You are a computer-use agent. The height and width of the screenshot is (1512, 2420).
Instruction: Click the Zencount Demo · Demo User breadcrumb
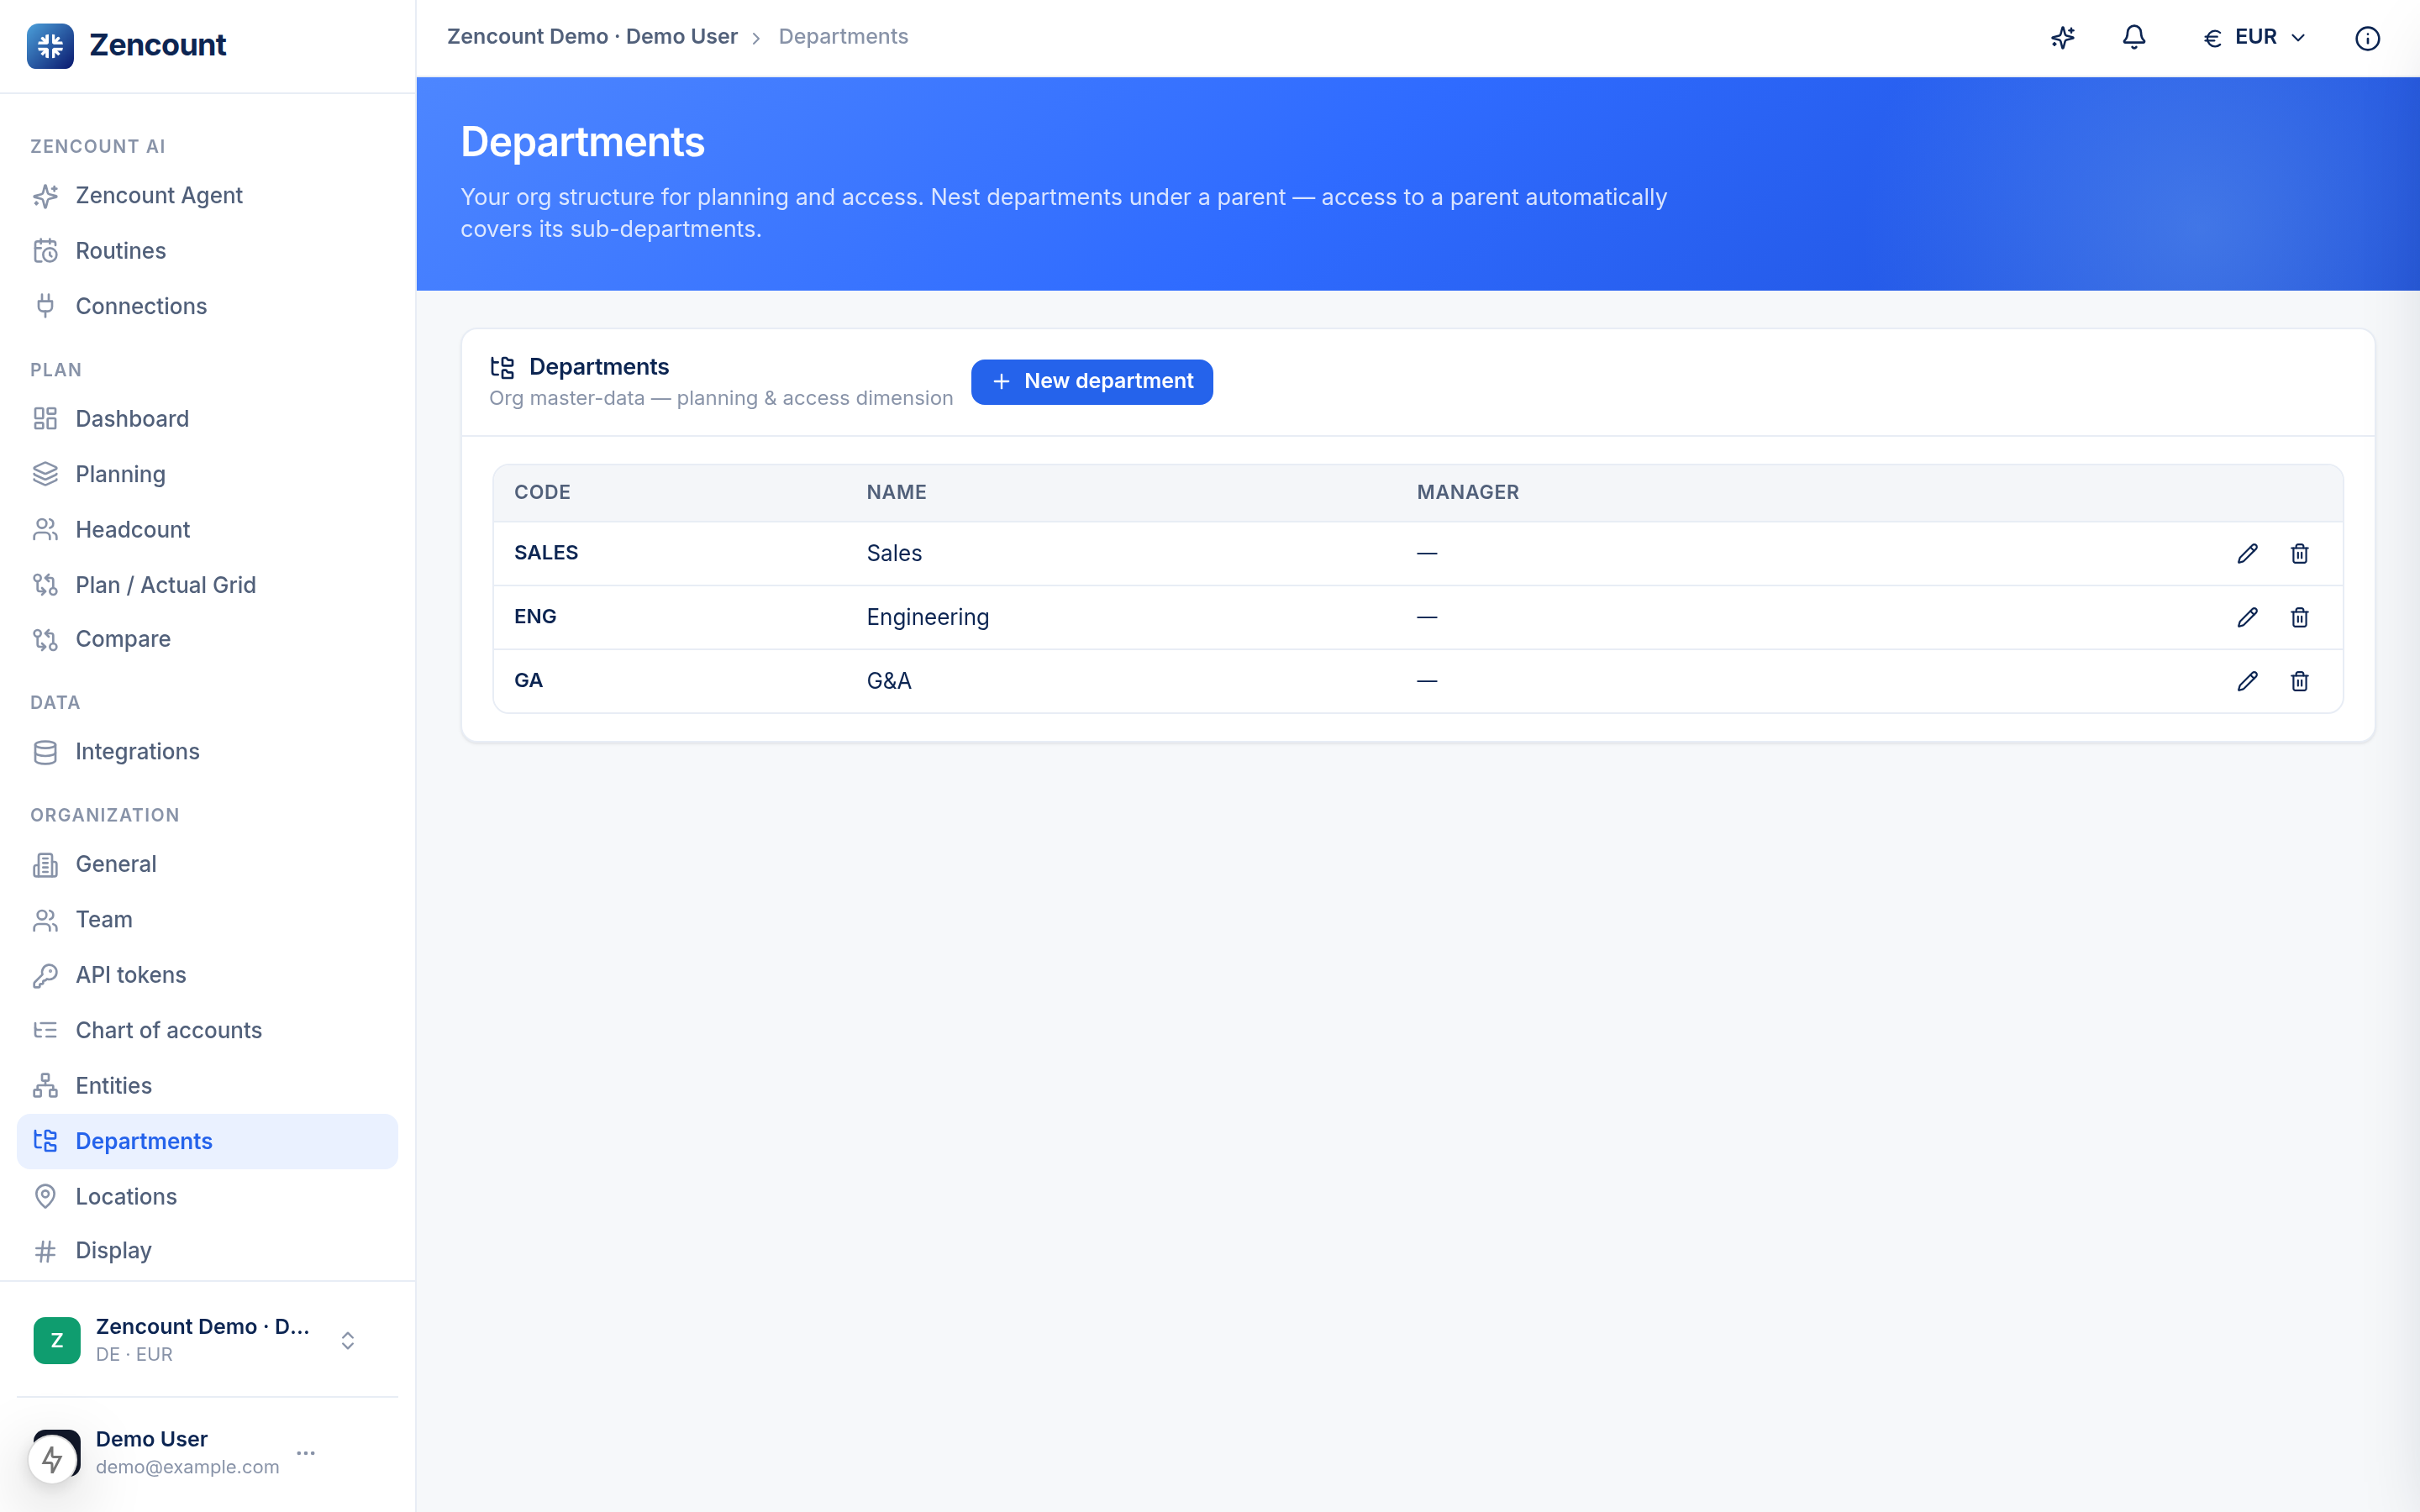592,37
